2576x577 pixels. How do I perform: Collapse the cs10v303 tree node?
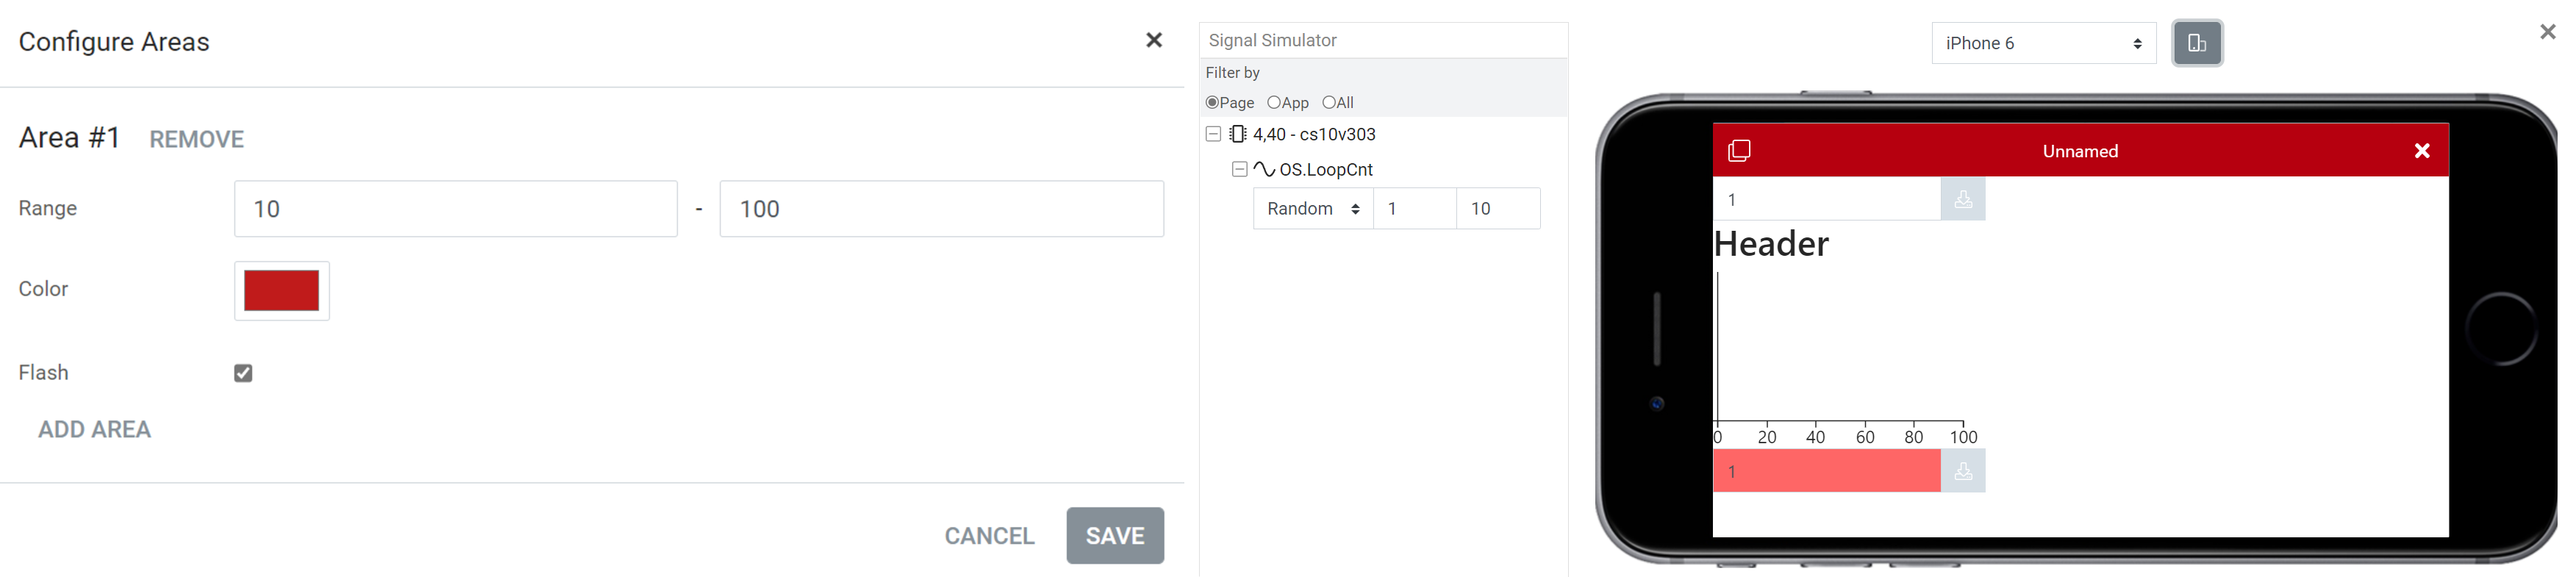pyautogui.click(x=1213, y=134)
